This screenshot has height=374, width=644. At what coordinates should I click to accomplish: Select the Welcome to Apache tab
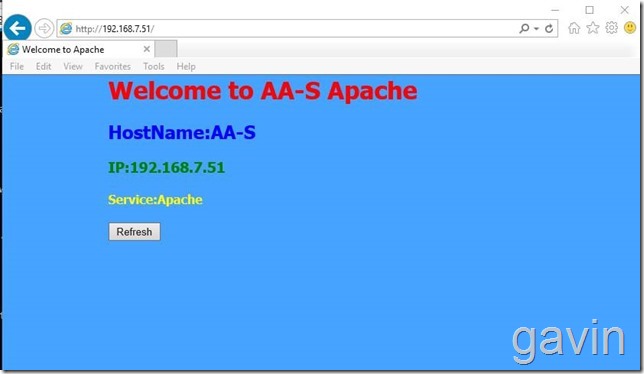click(78, 50)
